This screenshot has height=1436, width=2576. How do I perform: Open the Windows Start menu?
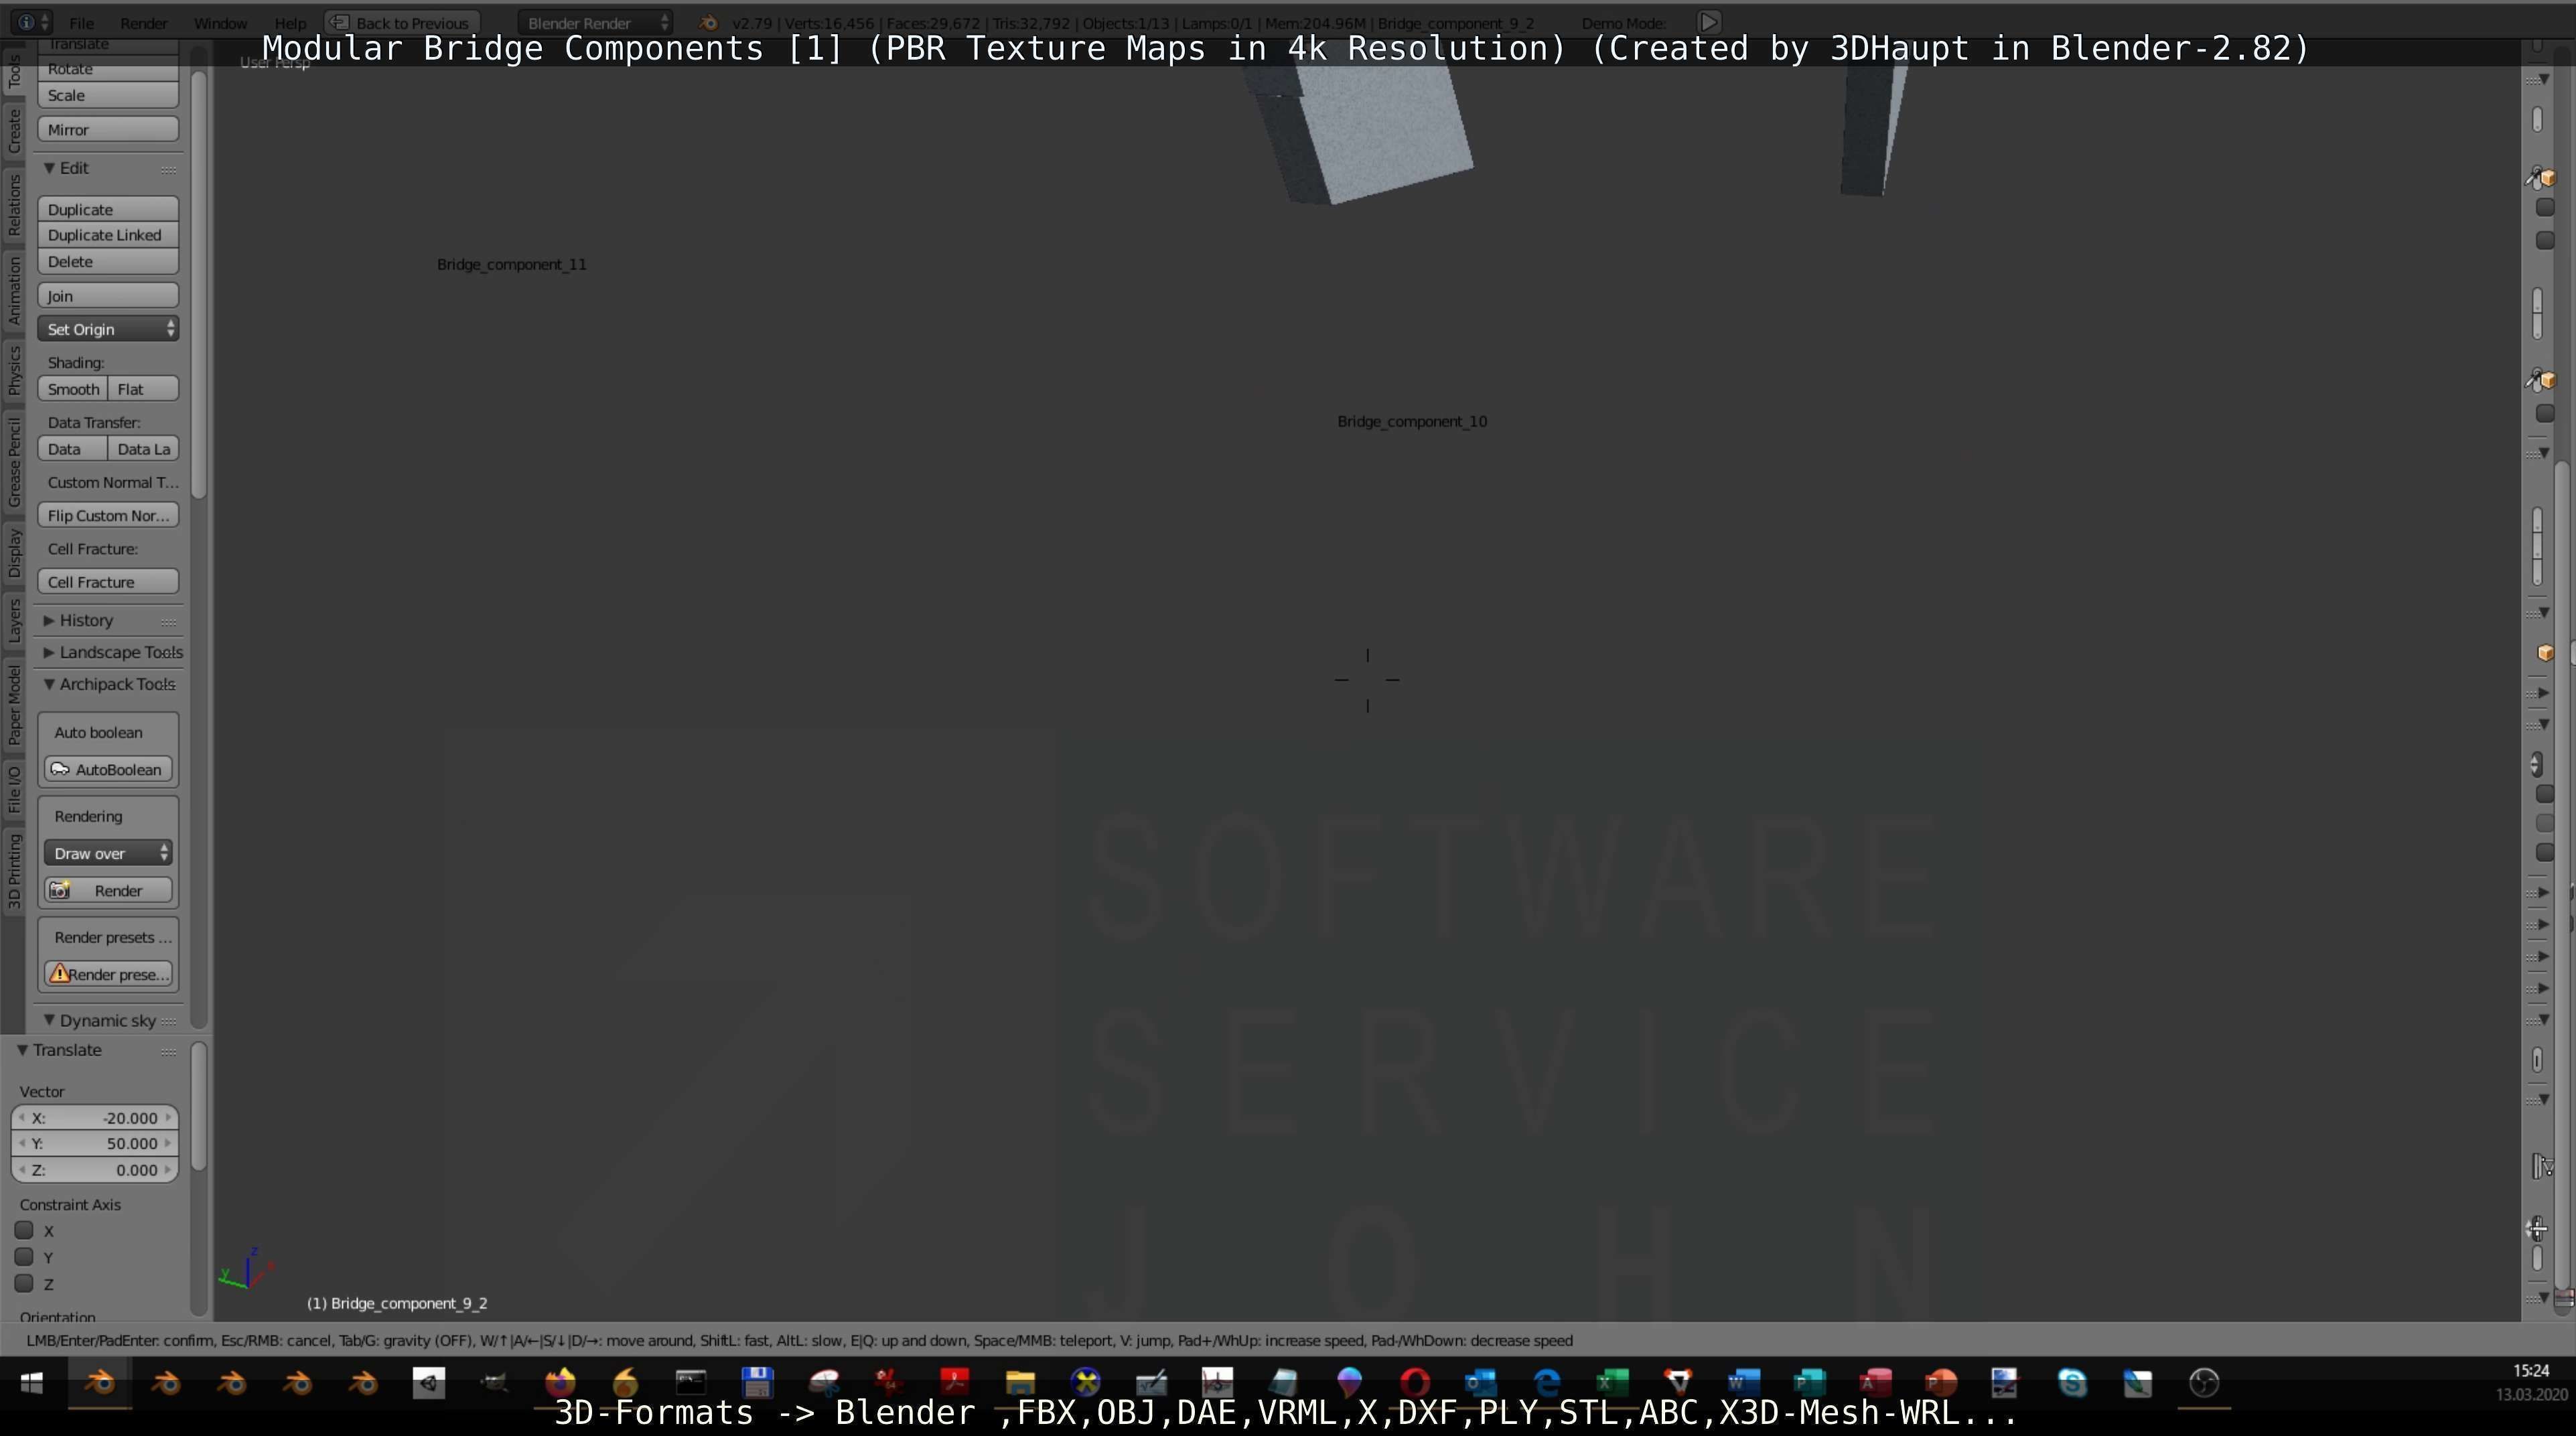(32, 1383)
